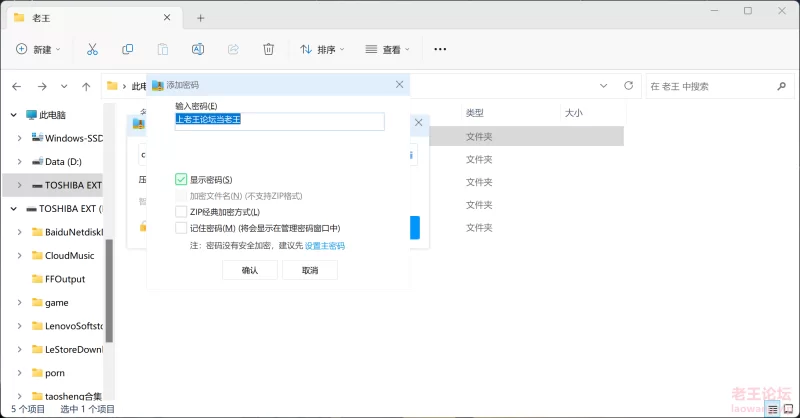Open the 新建 (New) menu
This screenshot has height=418, width=800.
38,50
